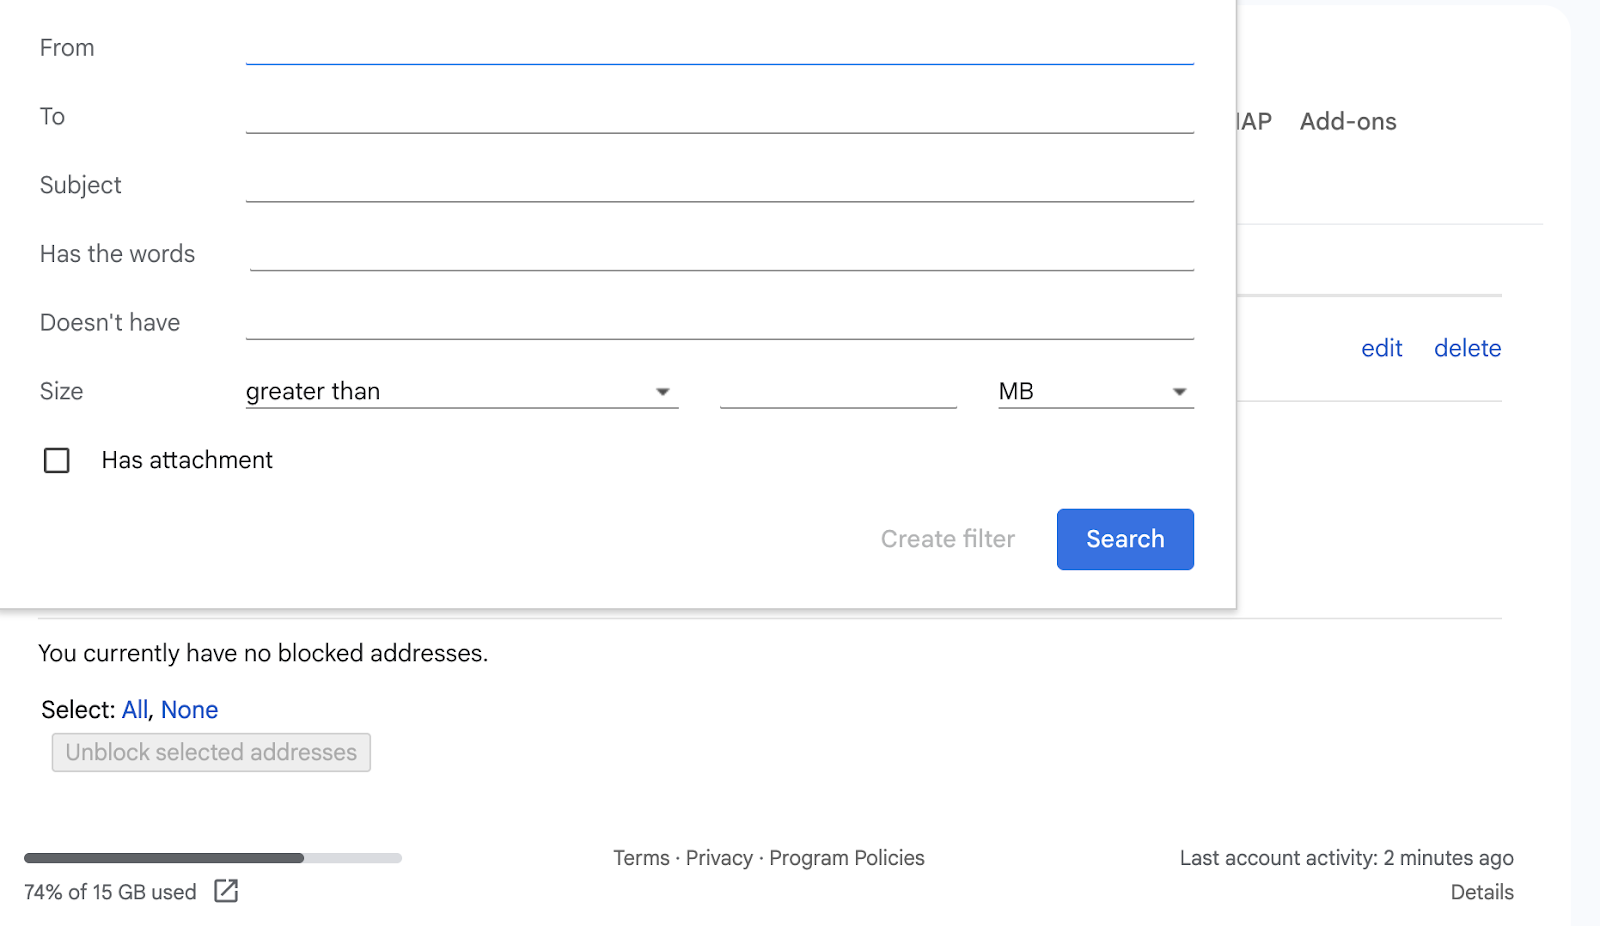Click the Create filter button
Image resolution: width=1600 pixels, height=926 pixels.
947,539
